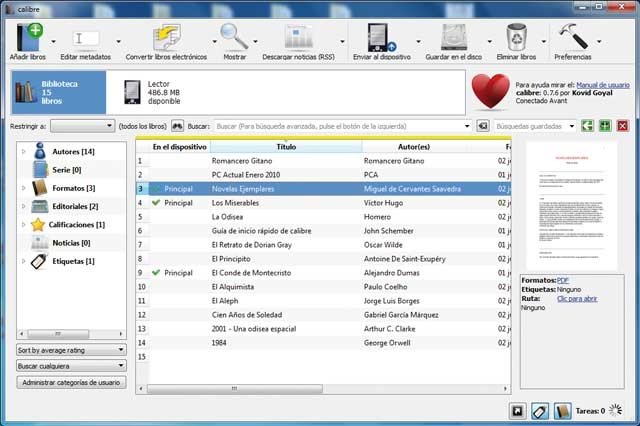Expand the Calificaciones [1] category
Viewport: 640px width, 426px height.
pyautogui.click(x=23, y=224)
